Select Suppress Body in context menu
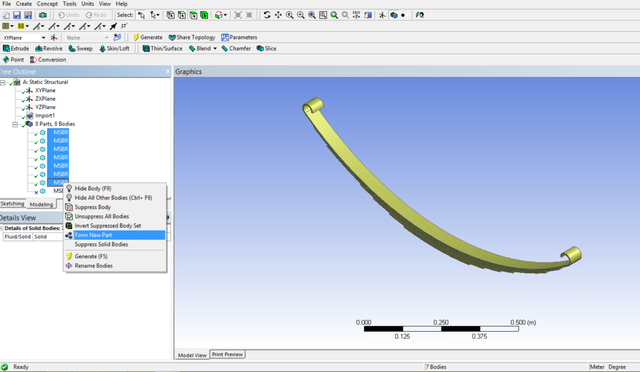The height and width of the screenshot is (372, 640). (x=92, y=207)
